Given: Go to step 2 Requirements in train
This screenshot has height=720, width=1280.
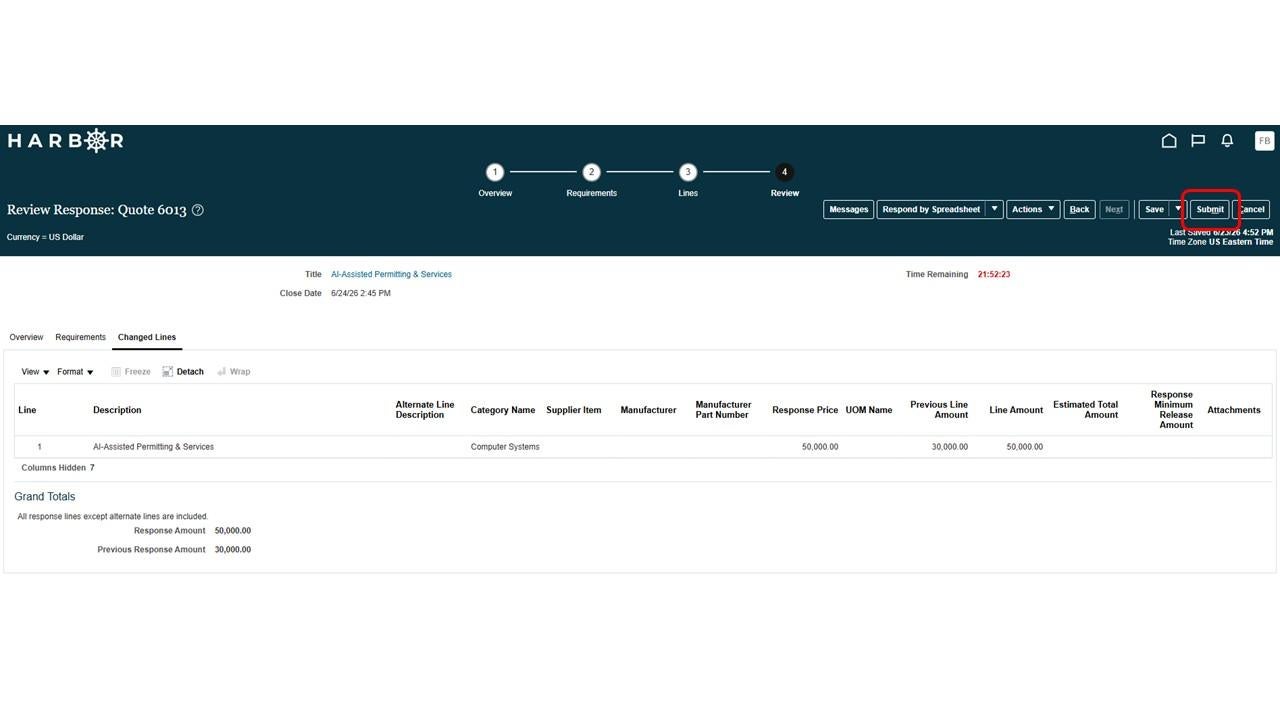Looking at the screenshot, I should click(x=591, y=172).
